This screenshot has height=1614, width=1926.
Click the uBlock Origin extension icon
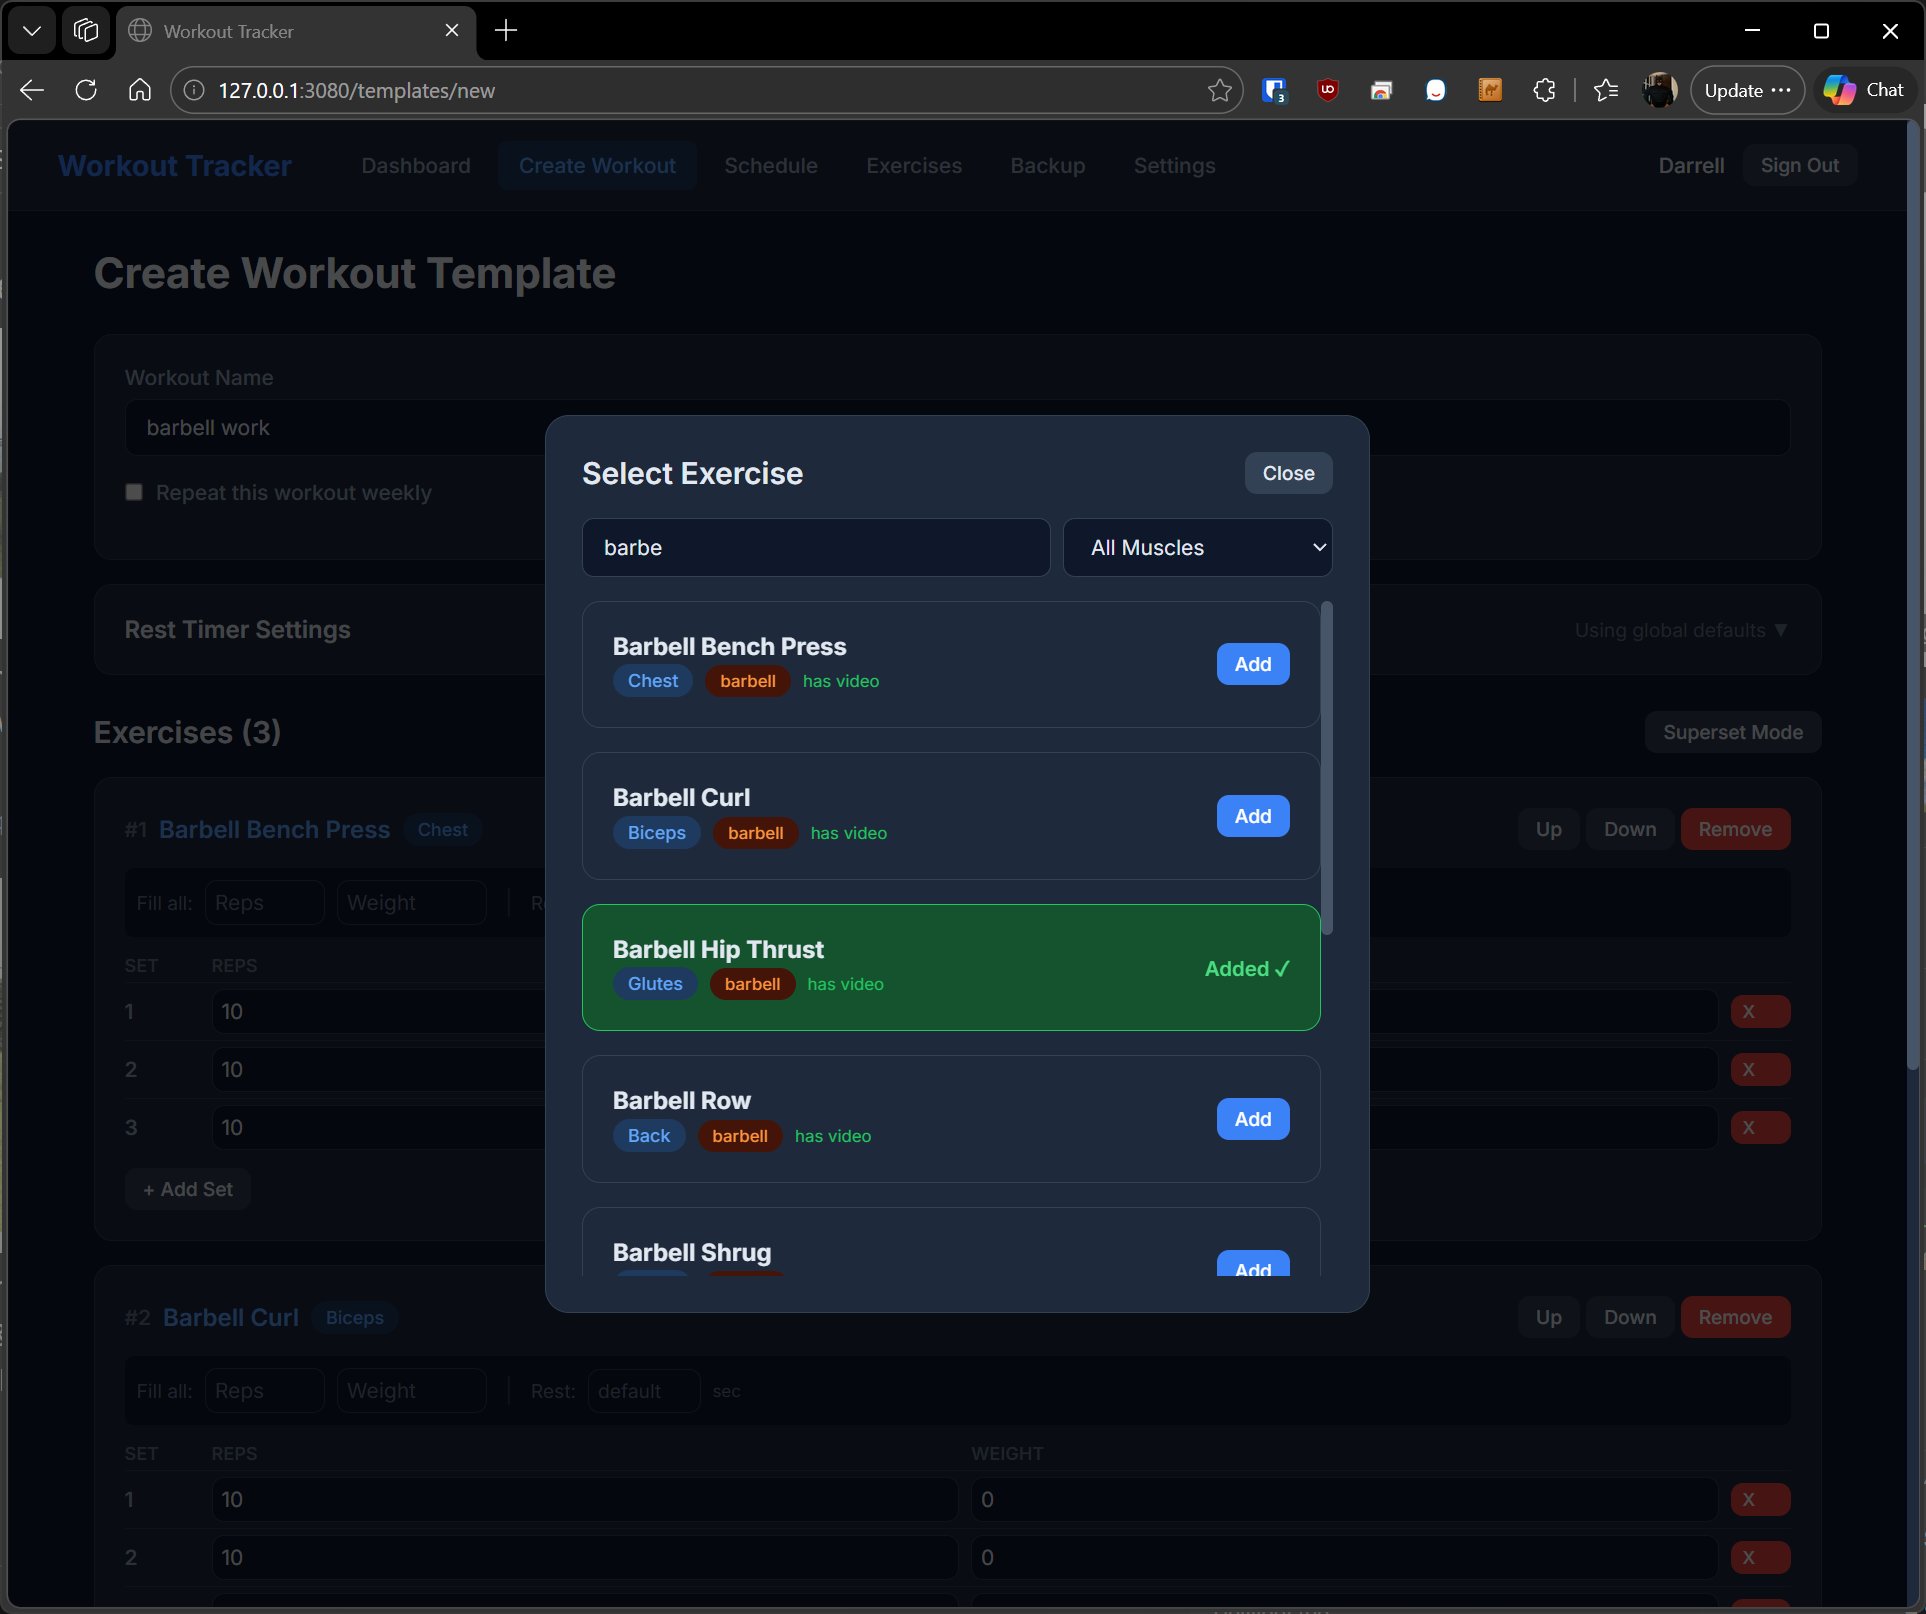(1328, 90)
